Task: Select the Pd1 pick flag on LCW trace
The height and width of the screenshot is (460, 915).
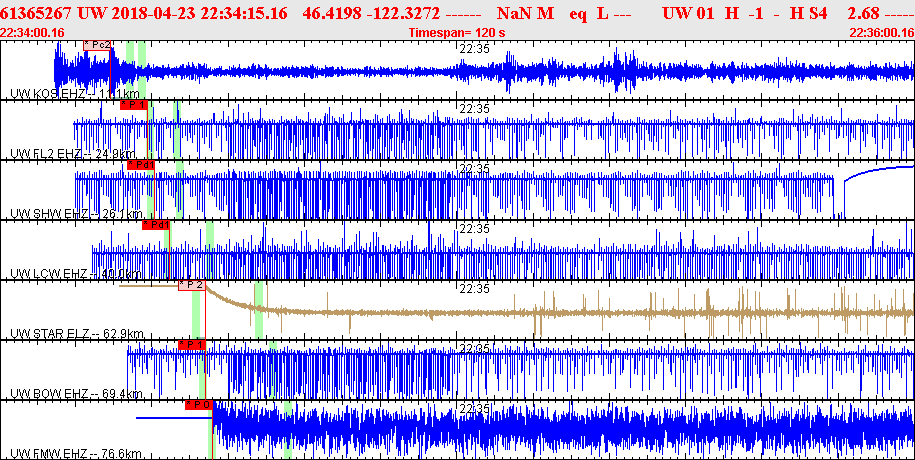Action: pos(156,225)
